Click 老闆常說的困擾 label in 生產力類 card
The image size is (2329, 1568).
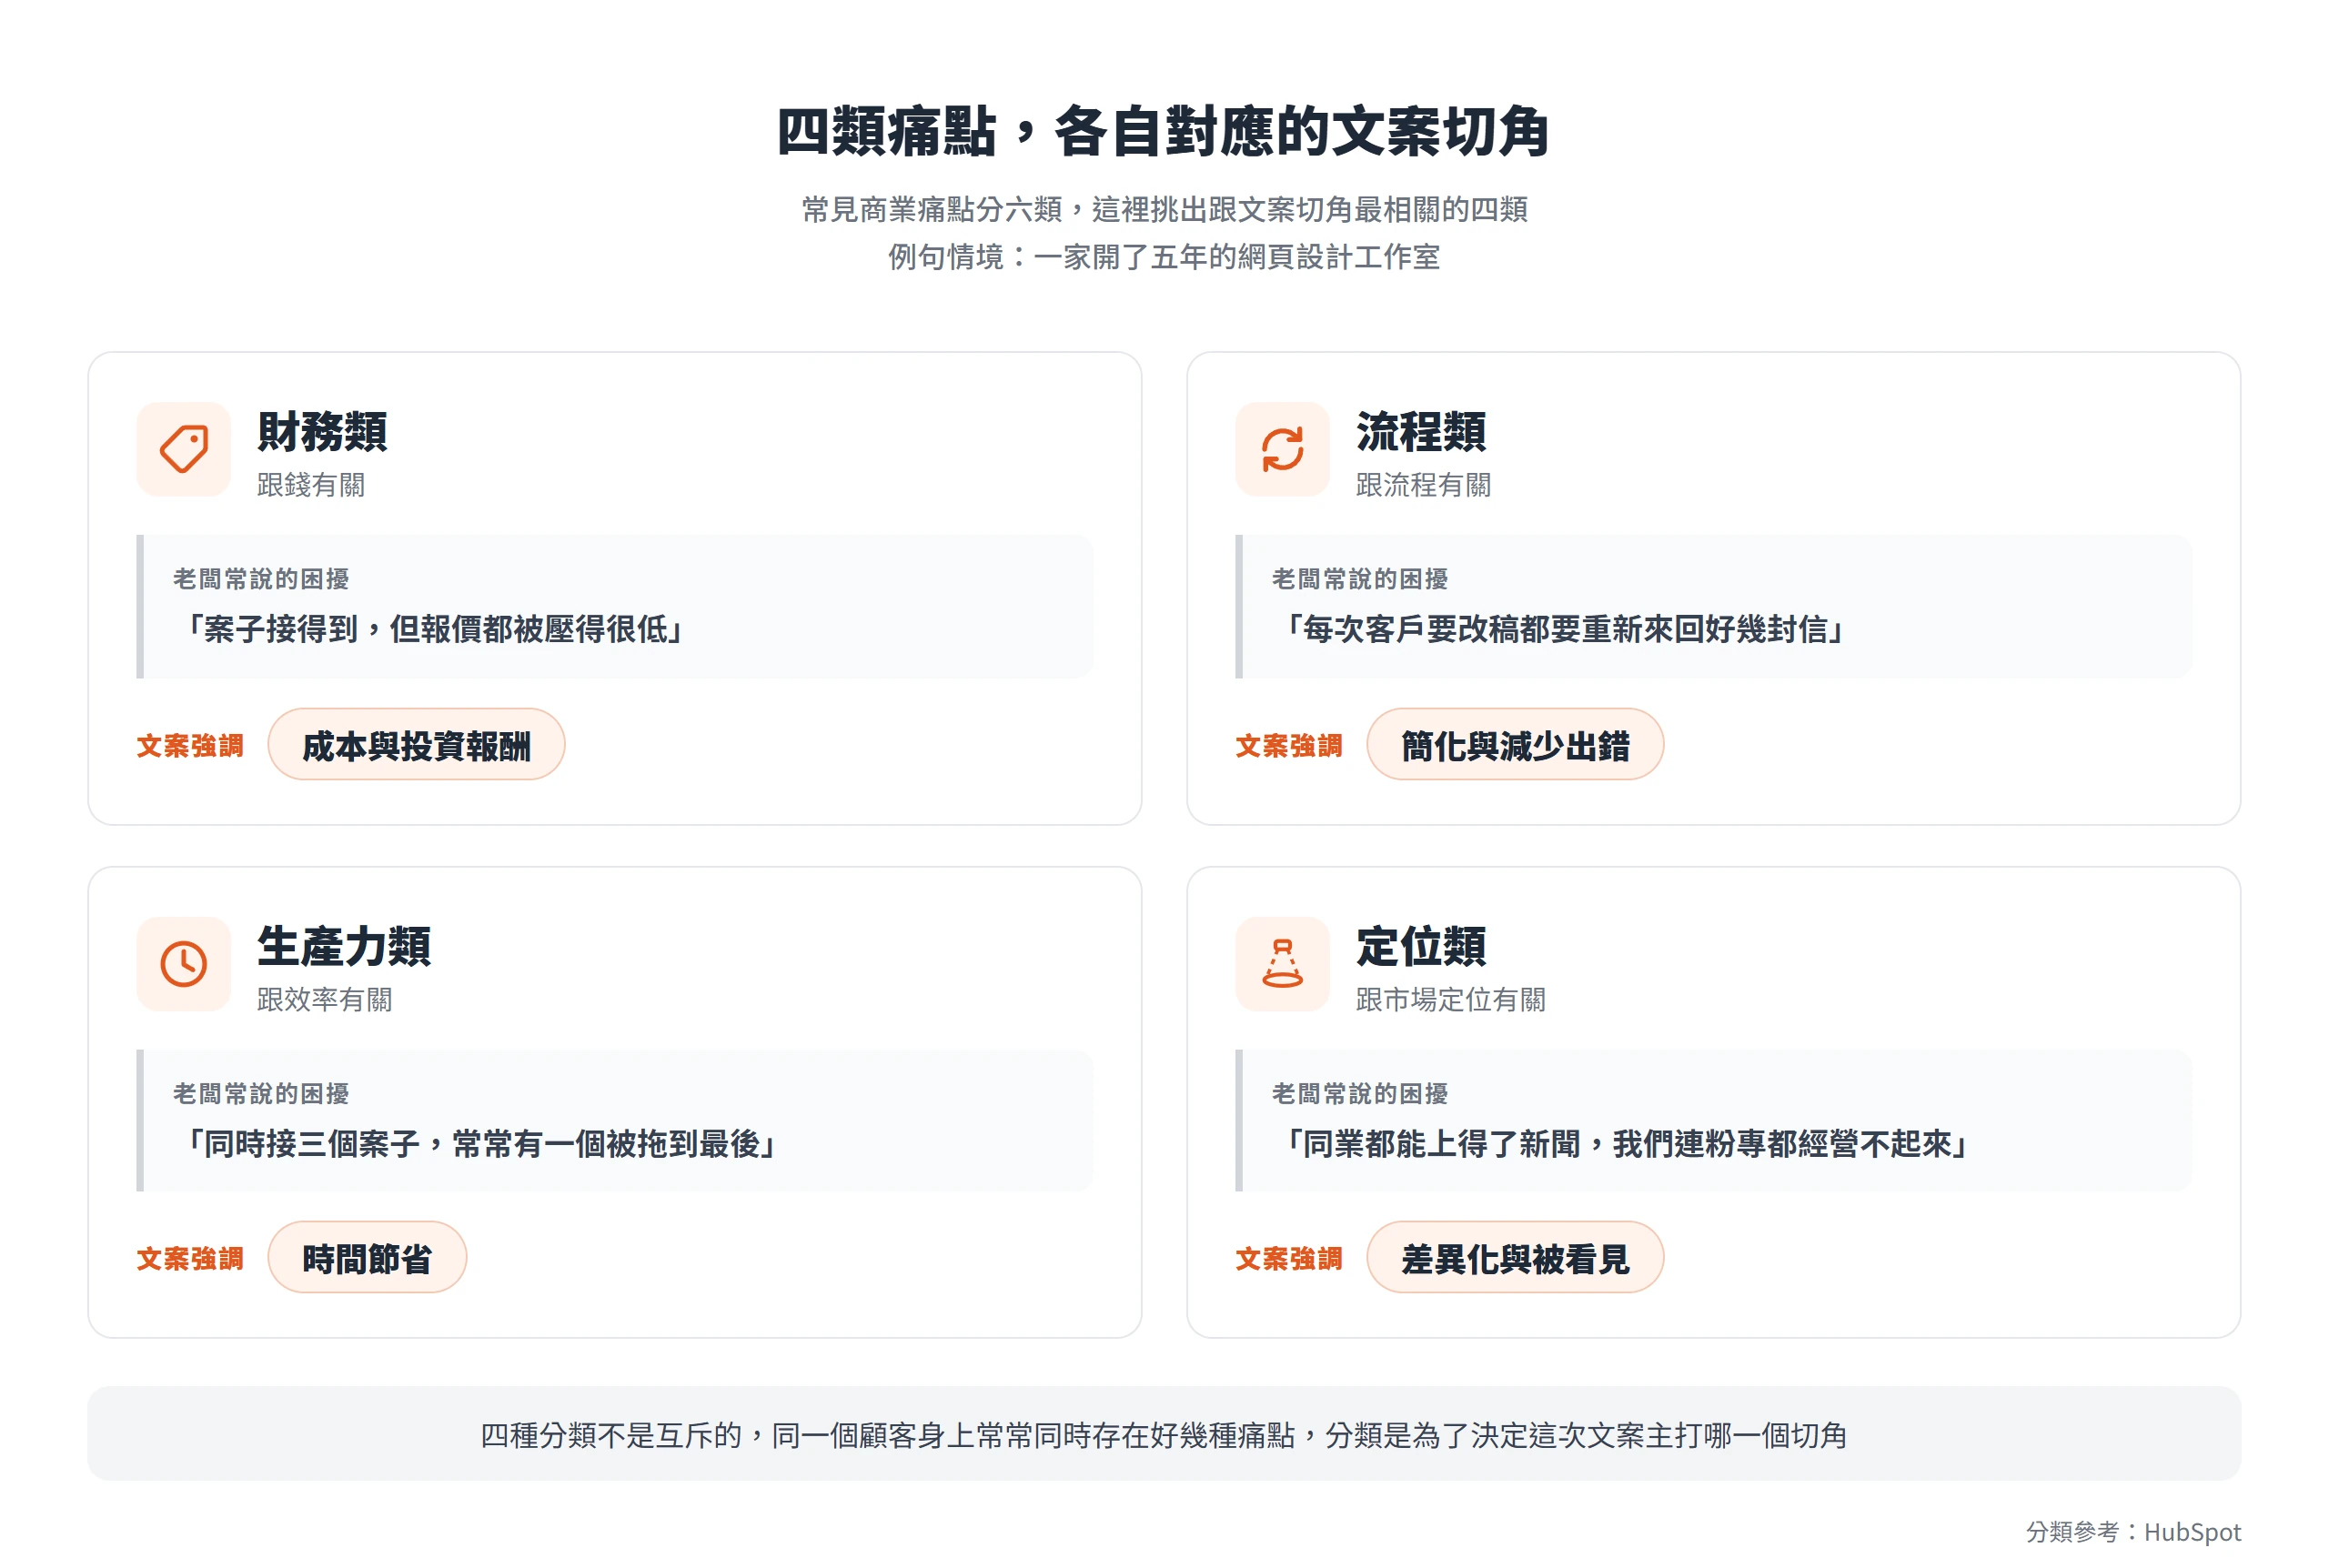tap(261, 1093)
